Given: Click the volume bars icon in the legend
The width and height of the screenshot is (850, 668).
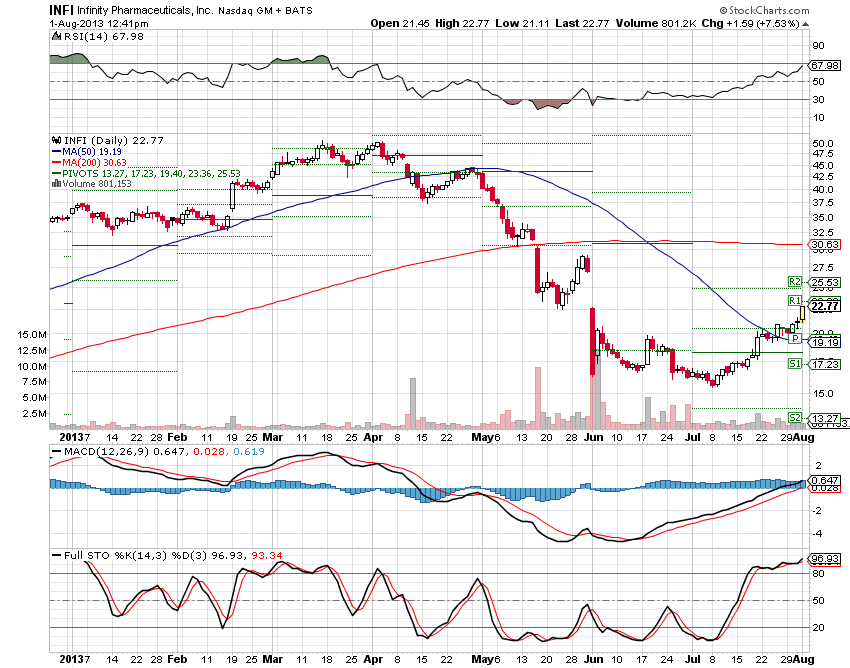Looking at the screenshot, I should (56, 183).
